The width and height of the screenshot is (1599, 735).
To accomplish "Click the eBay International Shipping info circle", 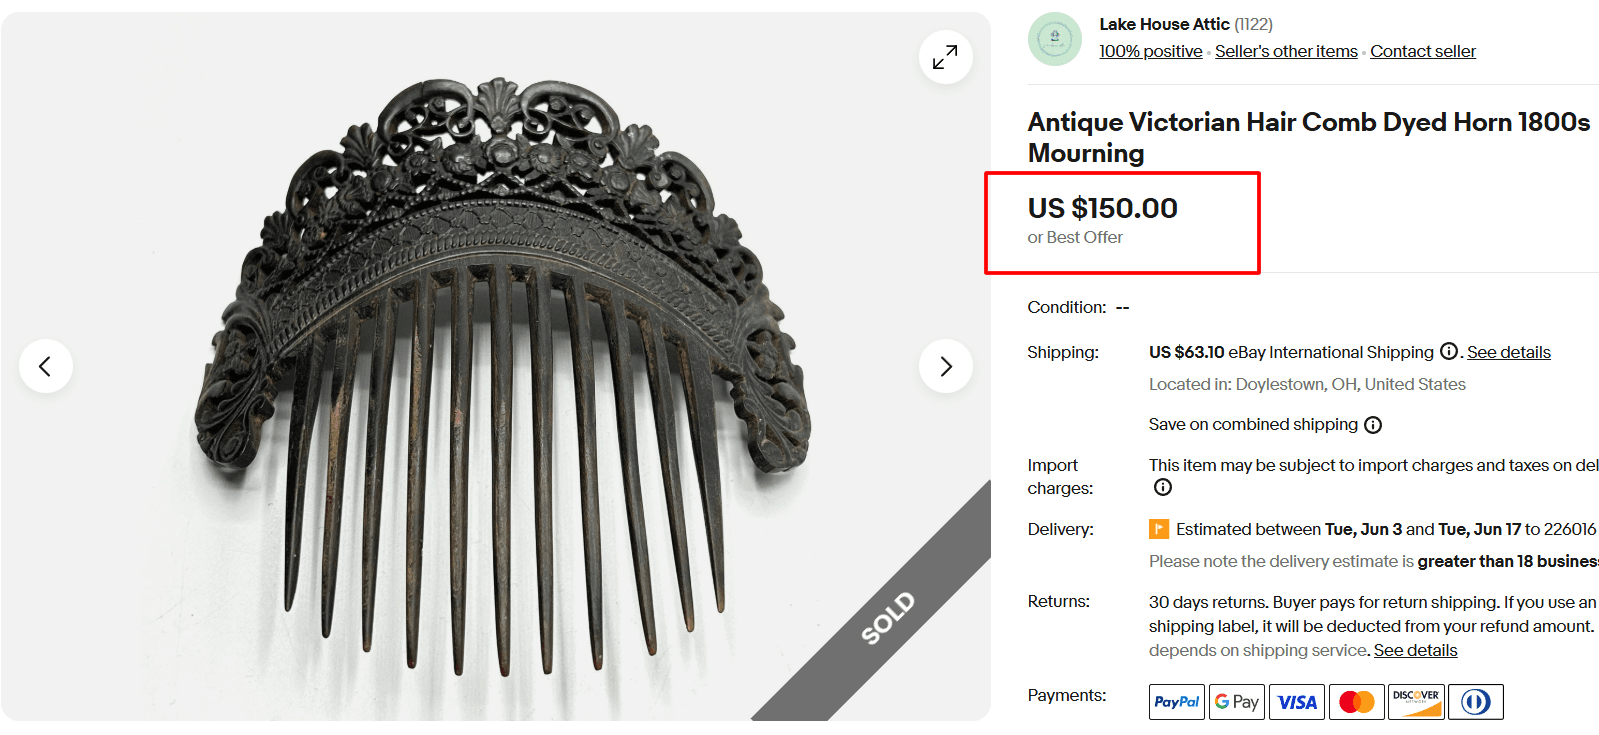I will click(x=1449, y=351).
